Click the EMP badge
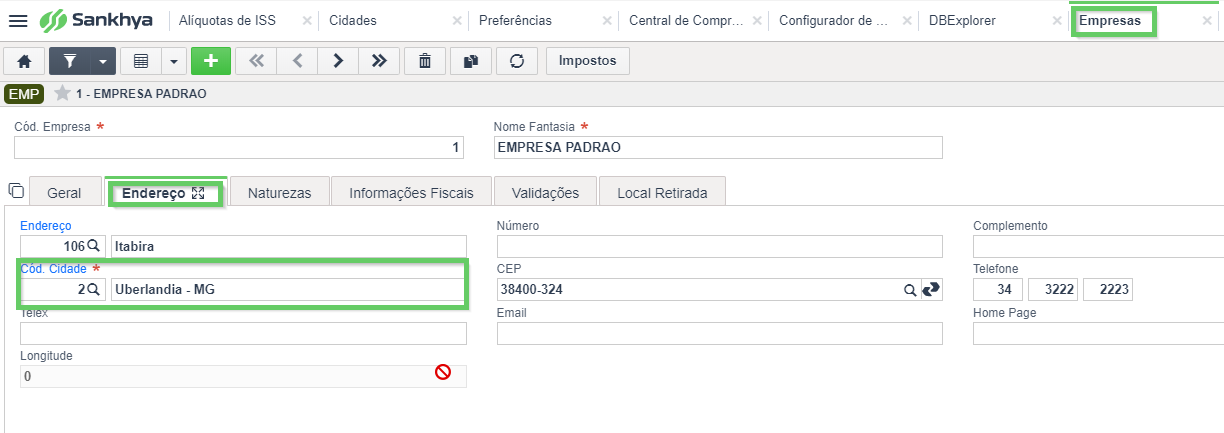Image resolution: width=1224 pixels, height=433 pixels. (24, 94)
